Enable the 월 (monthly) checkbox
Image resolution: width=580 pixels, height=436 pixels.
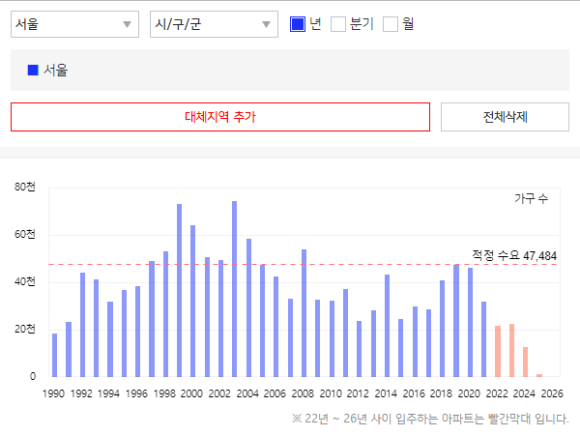[x=390, y=24]
